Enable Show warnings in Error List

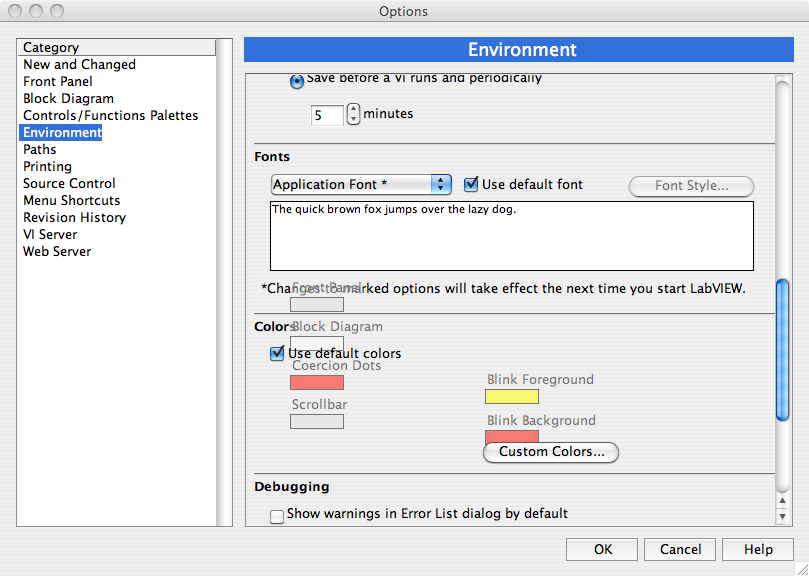pos(277,517)
